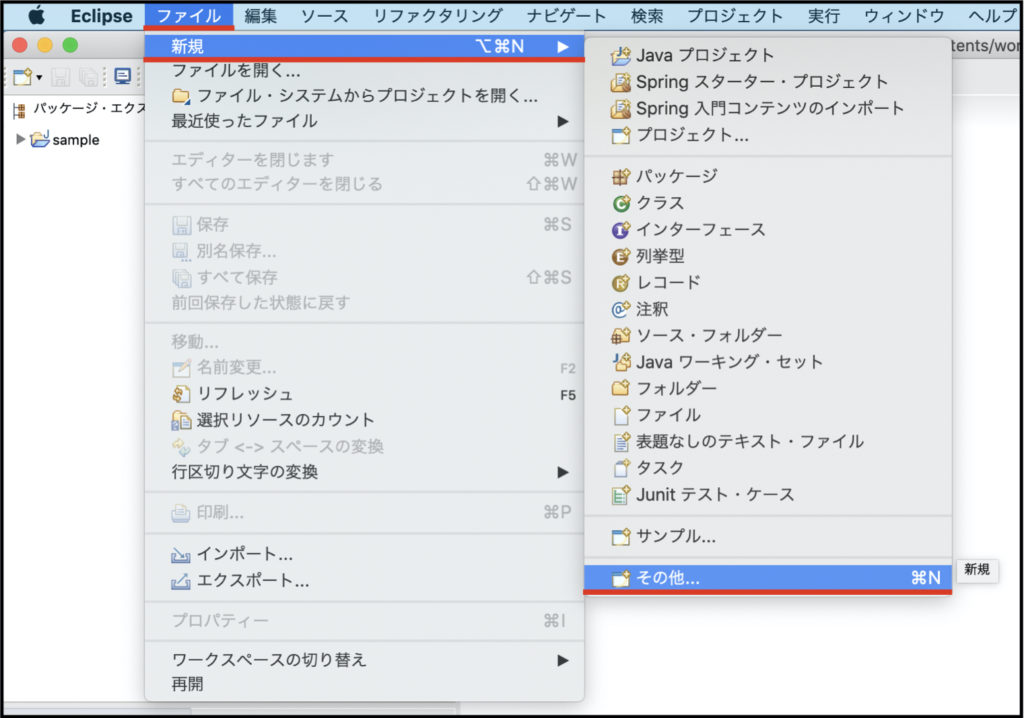
Task: Open the 編集 menu
Action: (x=261, y=16)
